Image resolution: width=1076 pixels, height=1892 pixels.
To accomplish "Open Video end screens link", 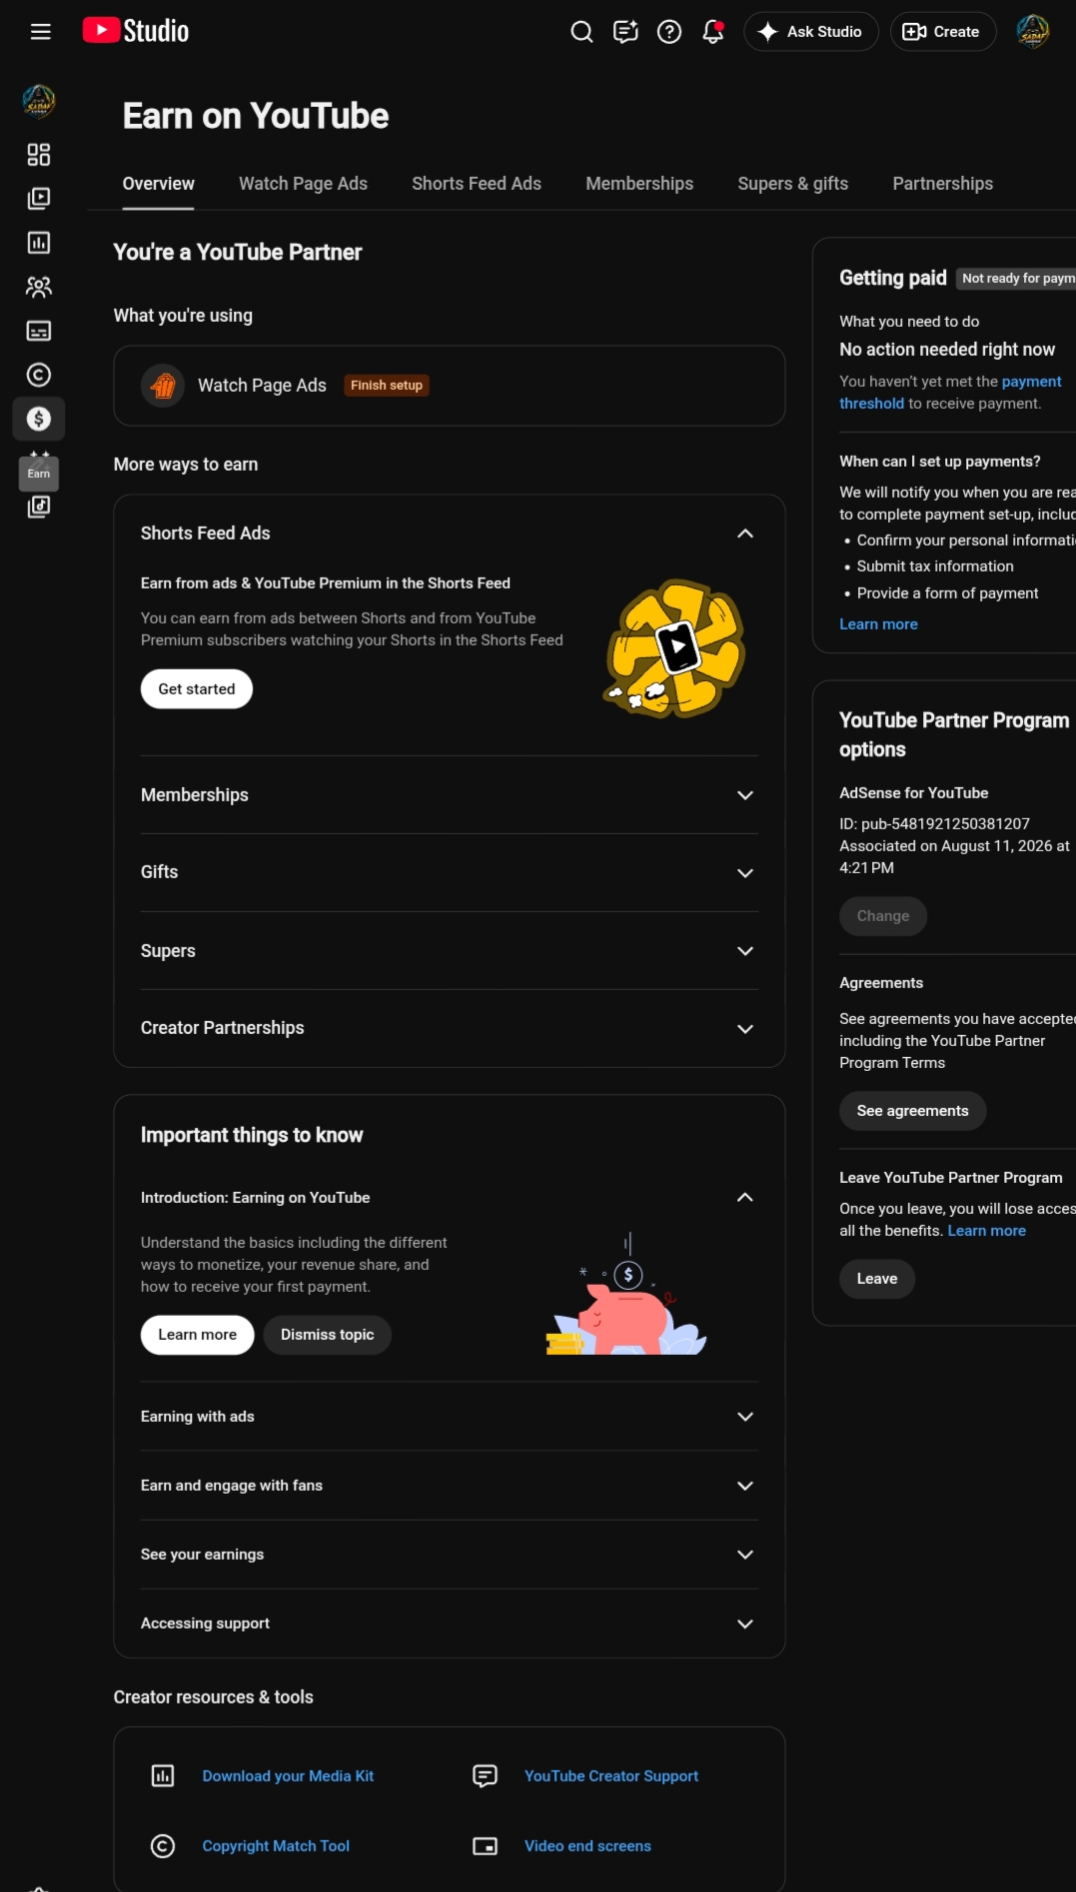I will (587, 1846).
